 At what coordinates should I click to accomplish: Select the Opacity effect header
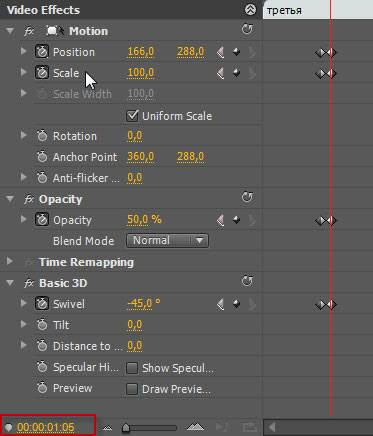tap(61, 199)
